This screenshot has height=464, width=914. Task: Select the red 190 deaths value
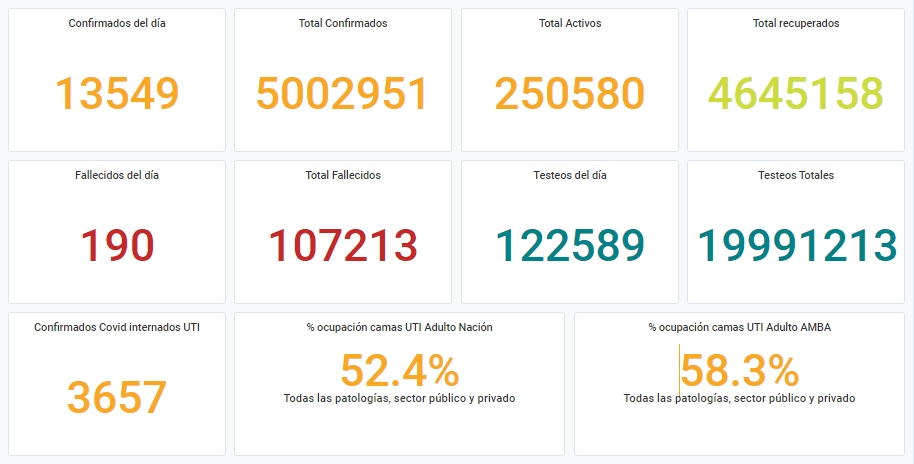tap(117, 245)
